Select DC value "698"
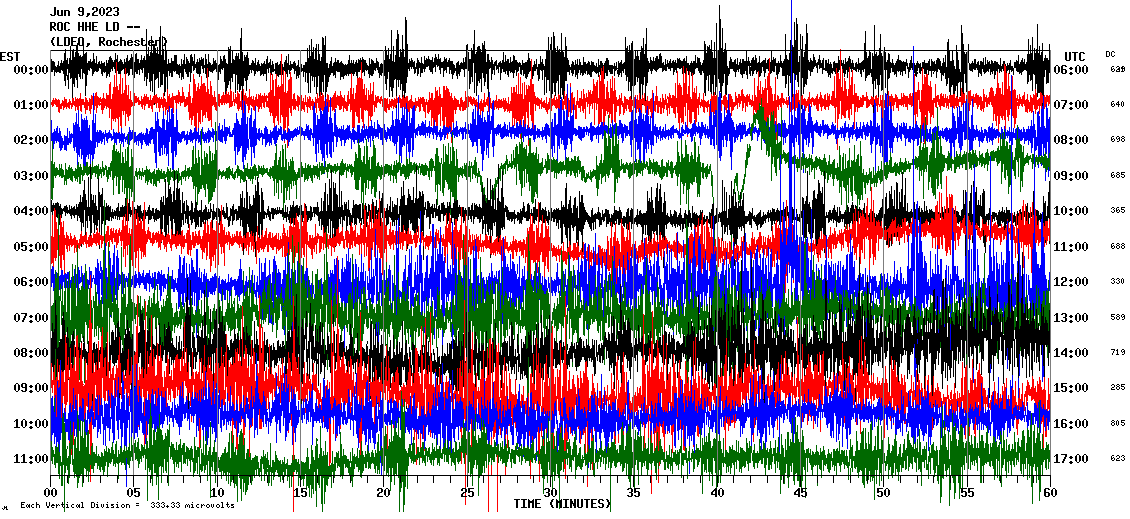 [1118, 139]
